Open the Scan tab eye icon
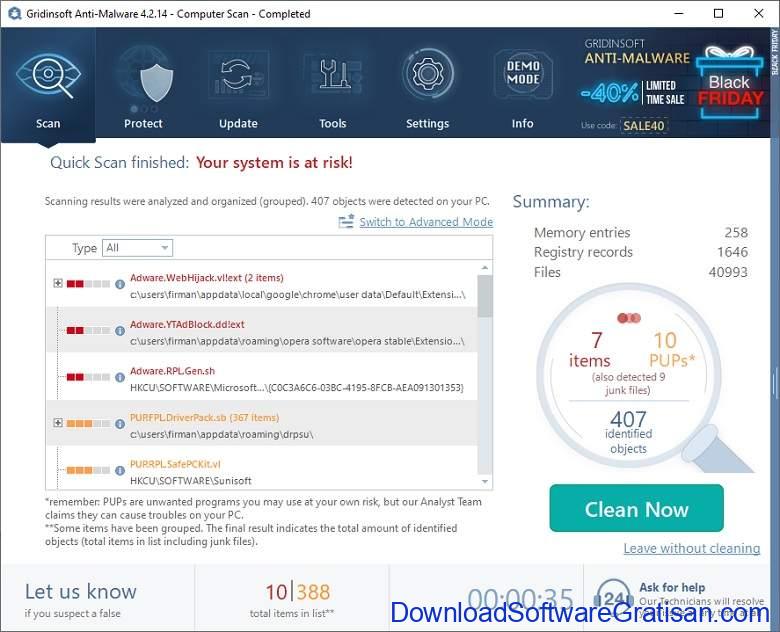Screen dimensions: 780x632 tap(48, 76)
